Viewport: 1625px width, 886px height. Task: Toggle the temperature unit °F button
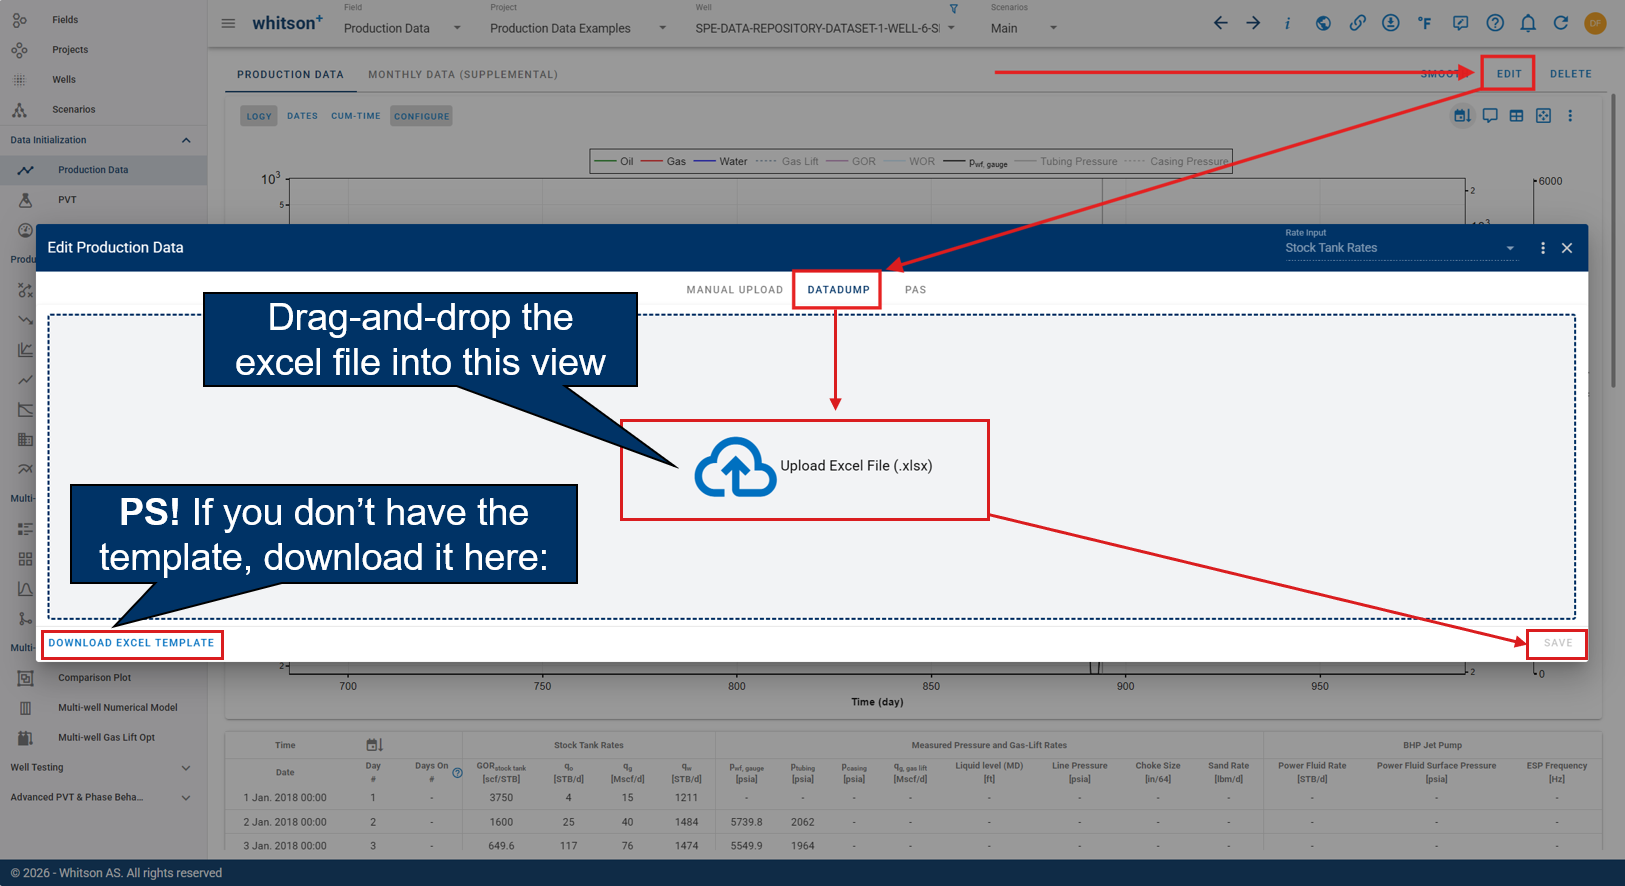pyautogui.click(x=1425, y=23)
